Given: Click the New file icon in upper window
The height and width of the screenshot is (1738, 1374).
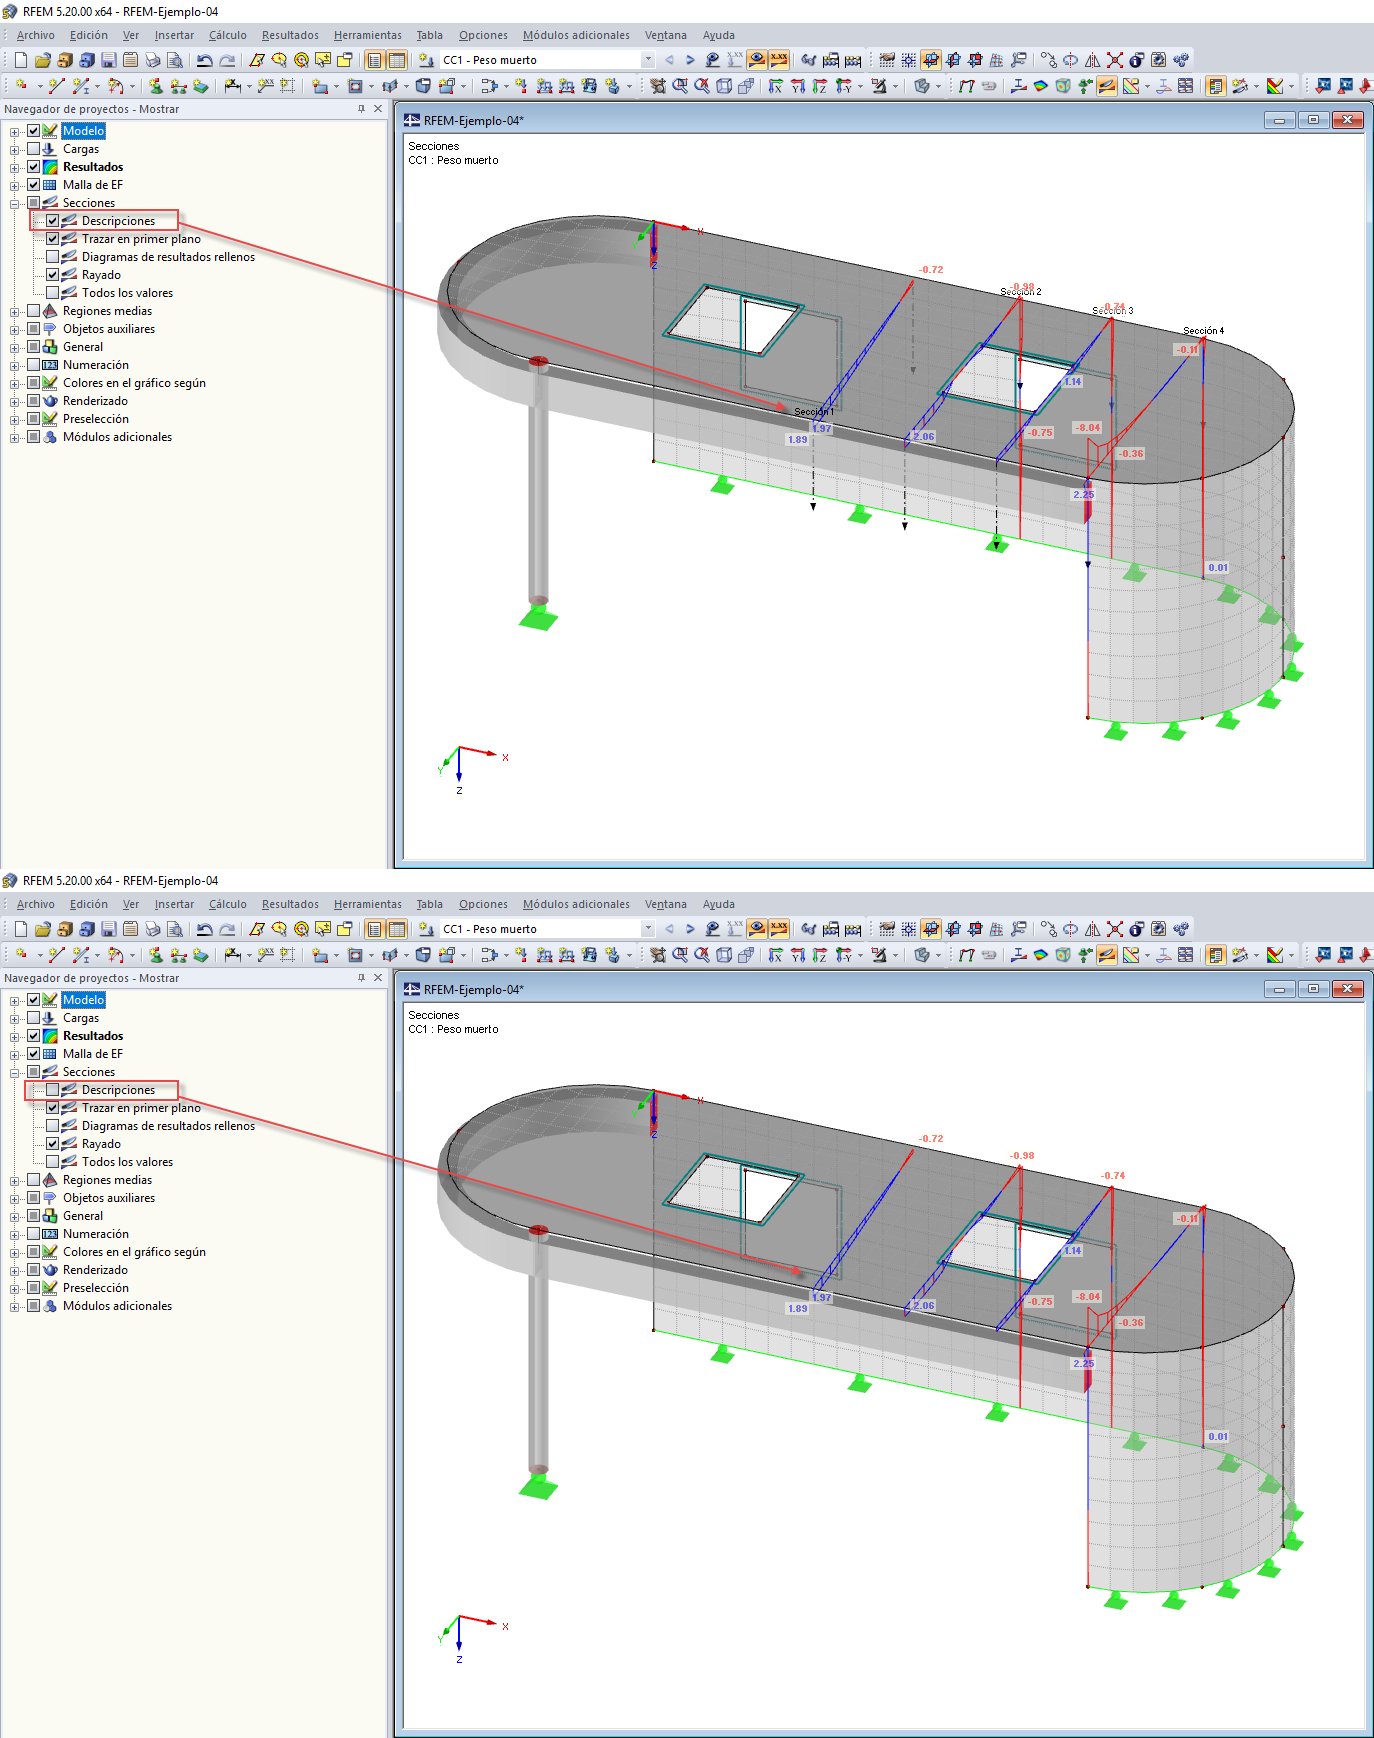Looking at the screenshot, I should pyautogui.click(x=21, y=60).
